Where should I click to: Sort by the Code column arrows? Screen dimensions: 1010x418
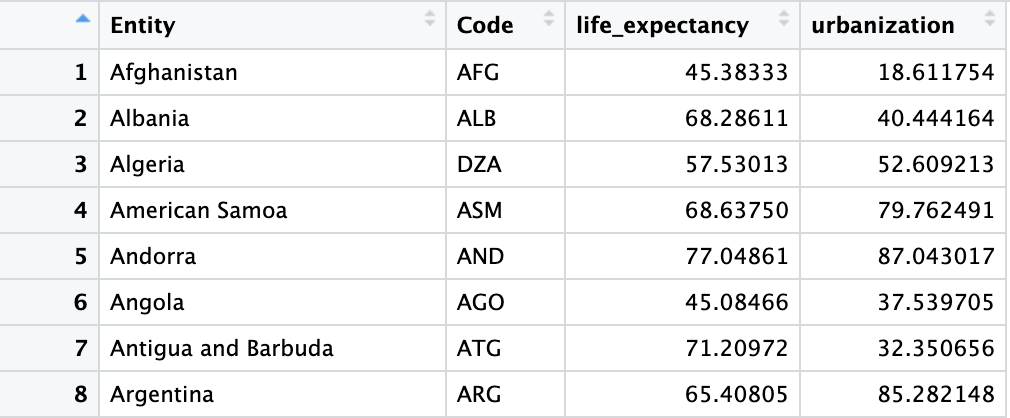[x=549, y=19]
